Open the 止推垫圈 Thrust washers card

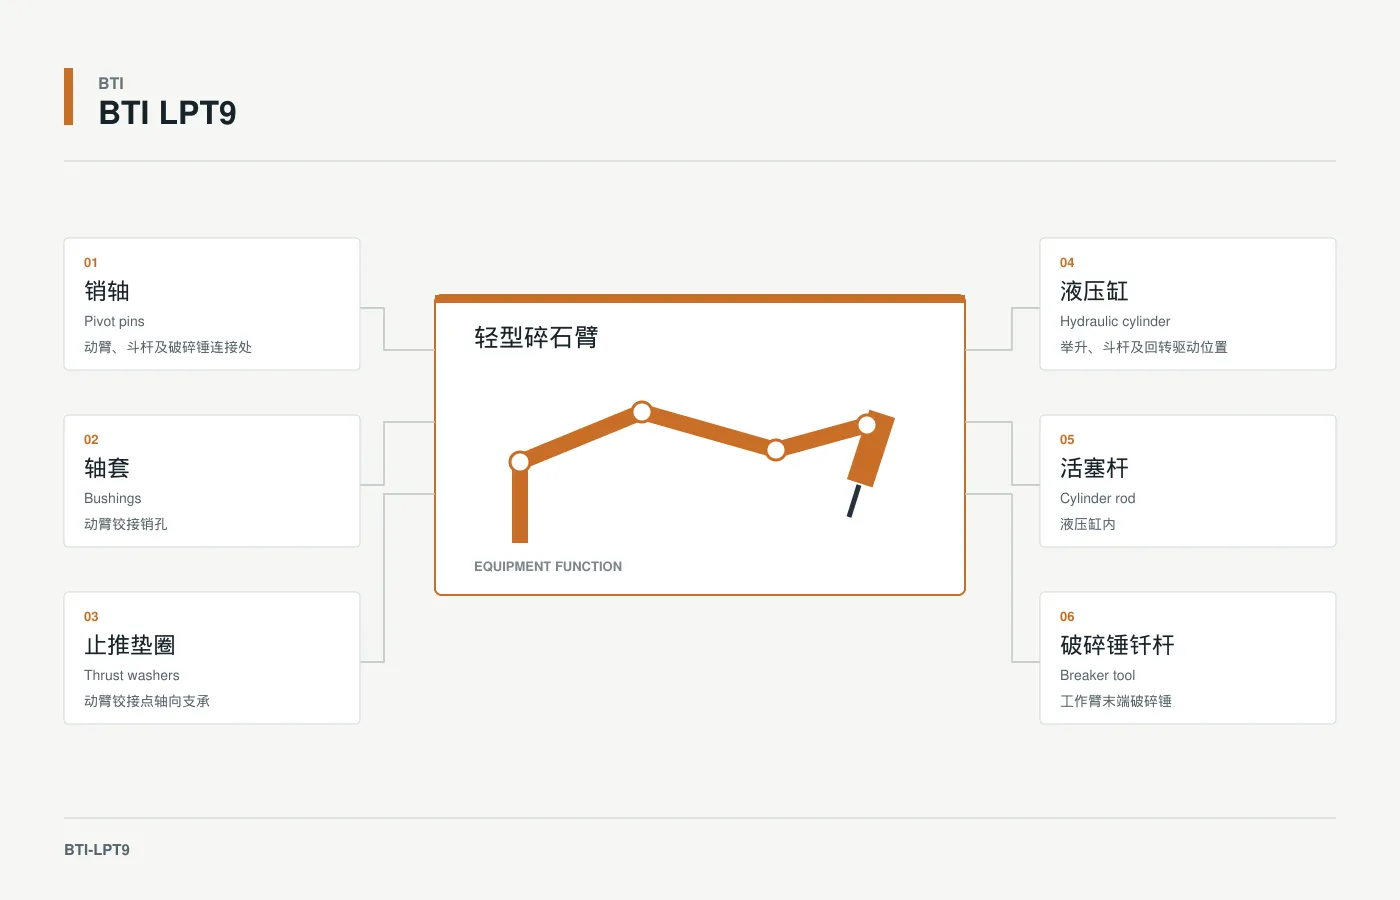(212, 658)
